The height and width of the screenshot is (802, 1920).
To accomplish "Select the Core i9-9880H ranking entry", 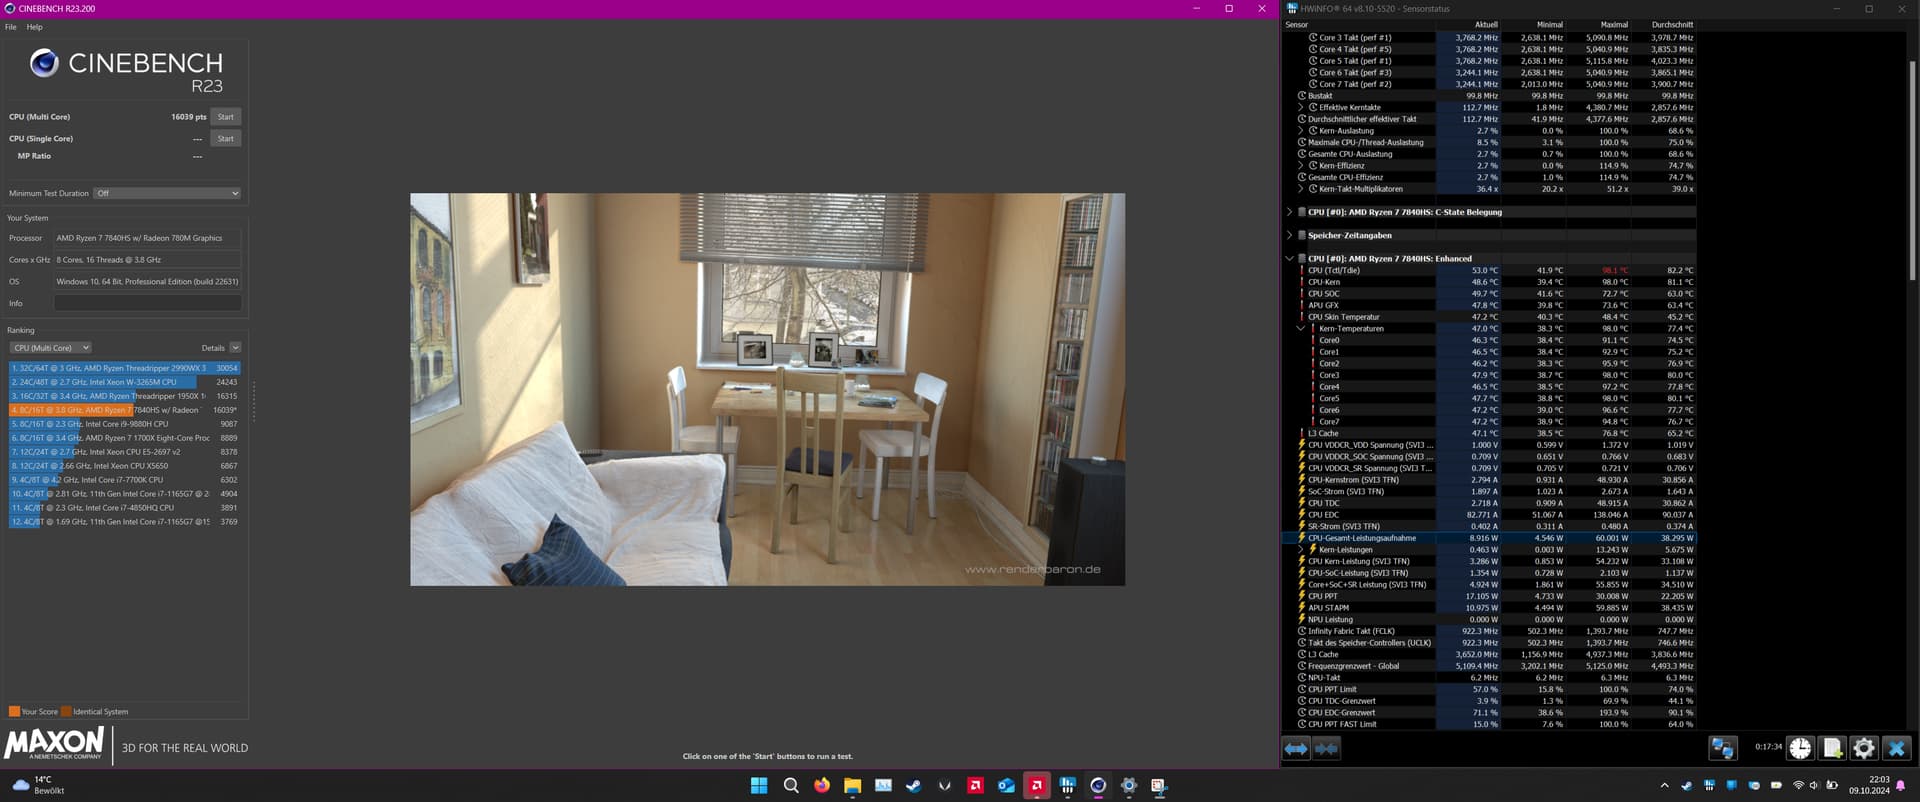I will [x=125, y=424].
